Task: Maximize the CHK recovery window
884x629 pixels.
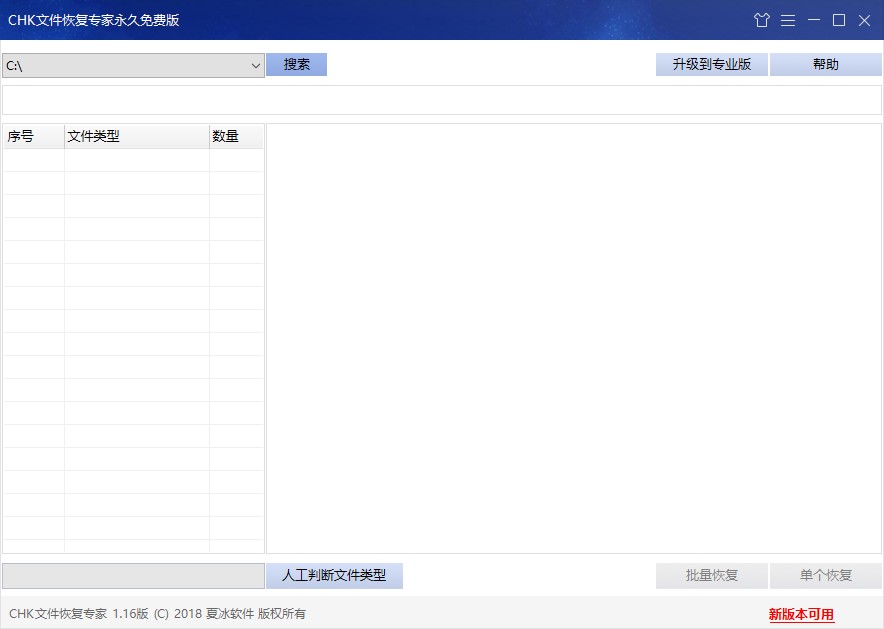Action: coord(839,20)
